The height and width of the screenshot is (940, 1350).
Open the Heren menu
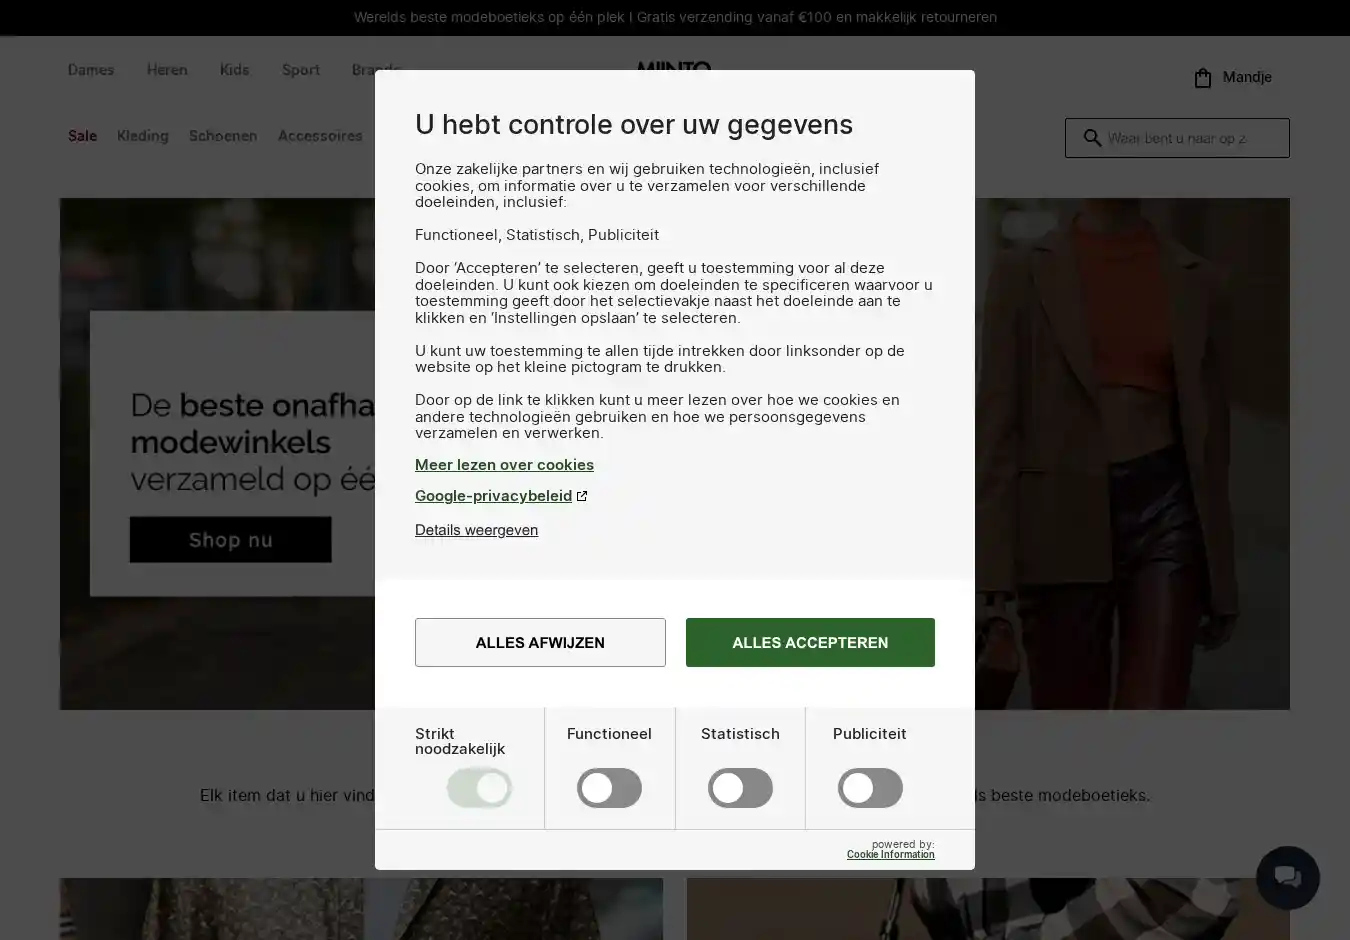[167, 70]
